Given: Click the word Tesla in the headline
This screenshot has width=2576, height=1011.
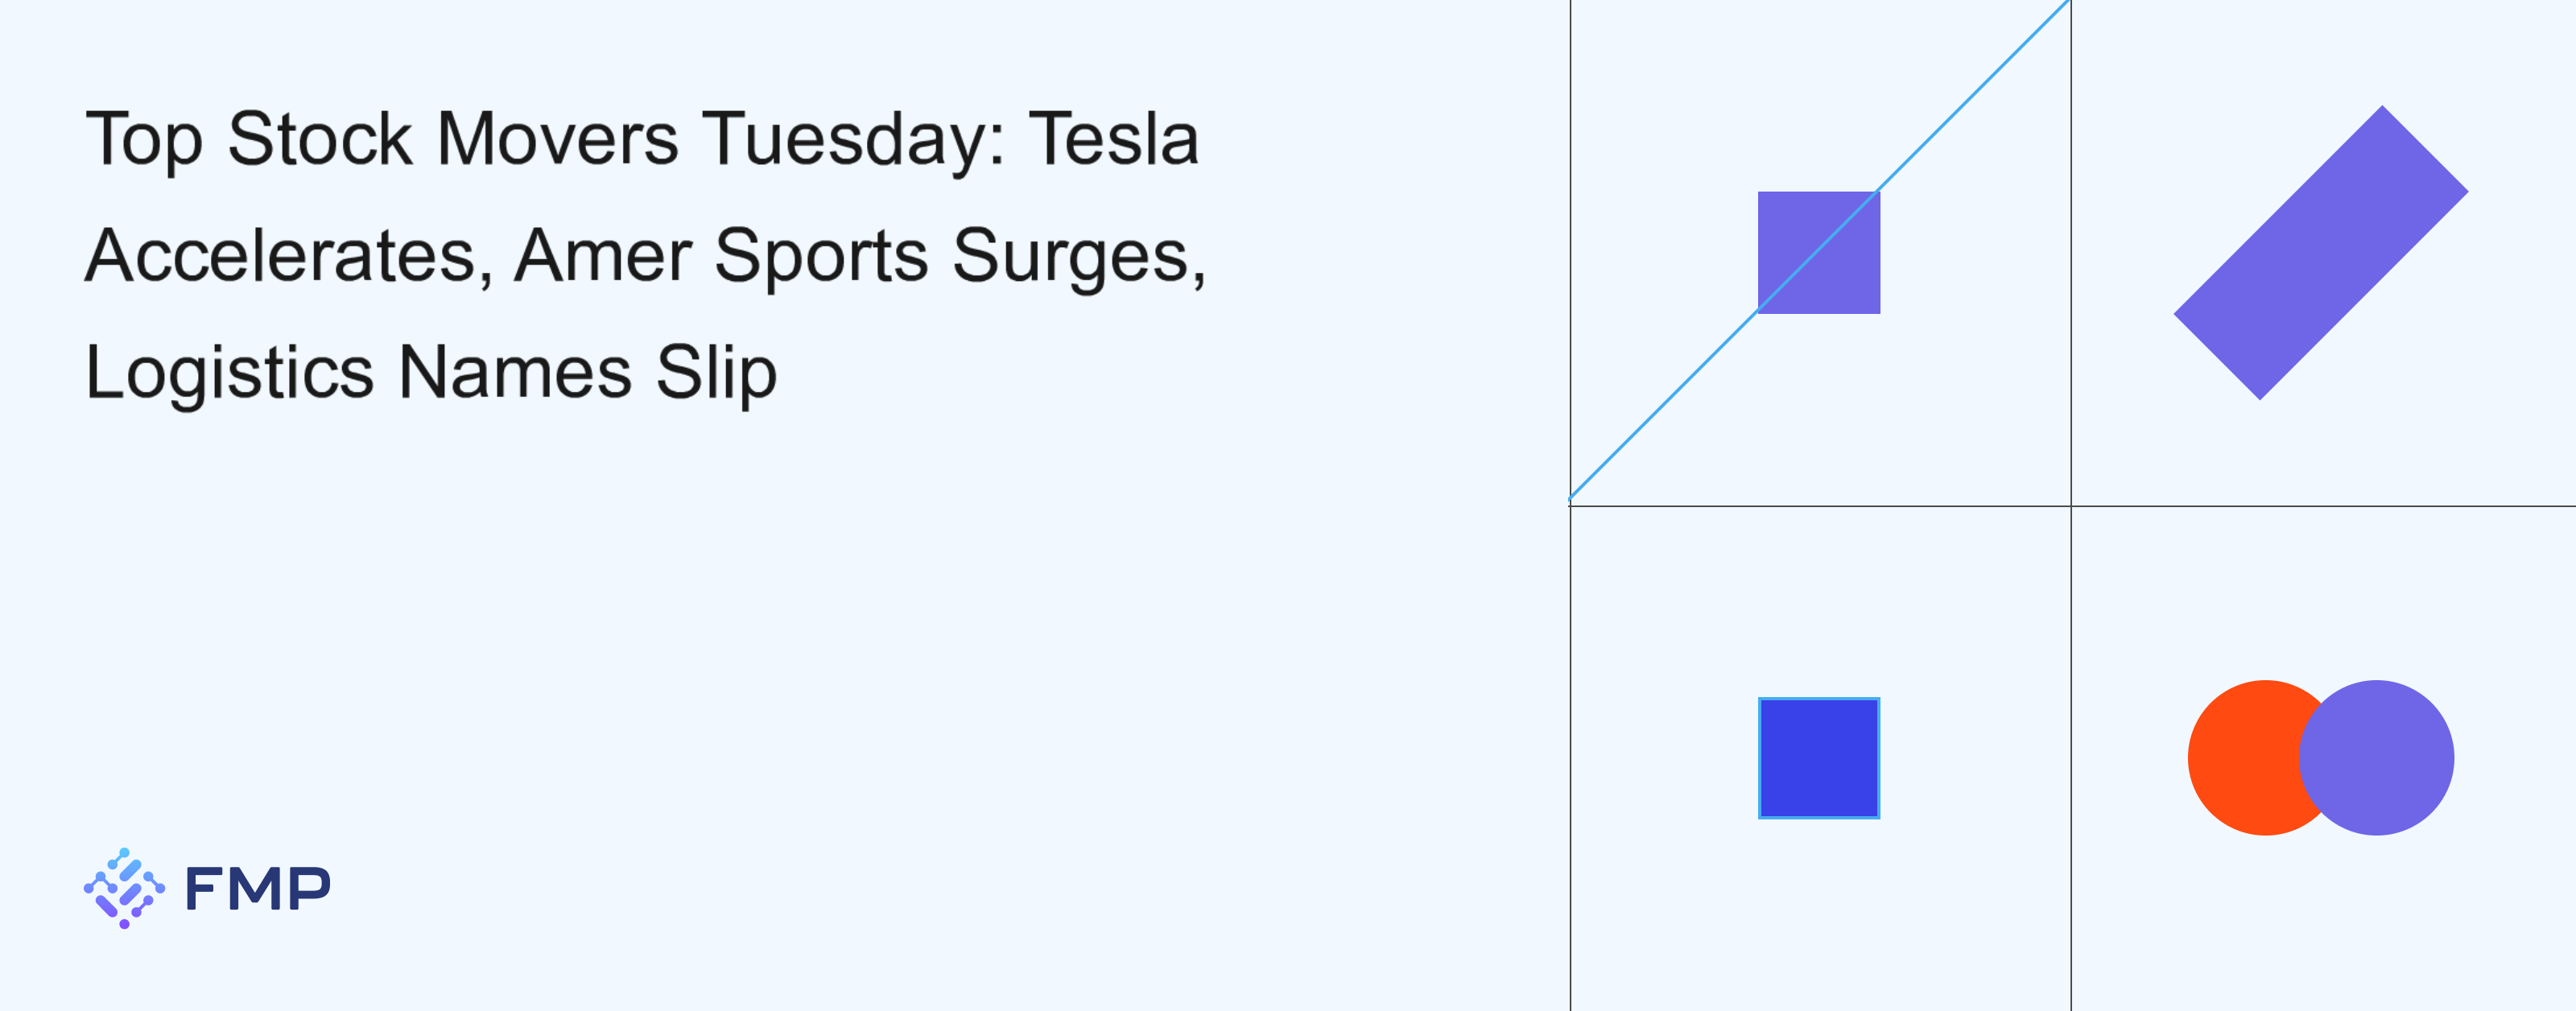Looking at the screenshot, I should pyautogui.click(x=1114, y=139).
